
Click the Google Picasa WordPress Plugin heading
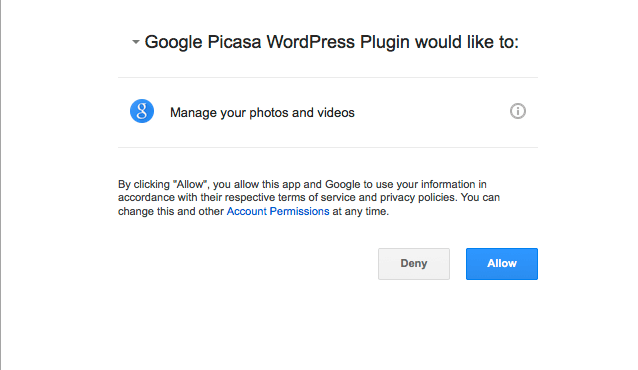coord(332,42)
